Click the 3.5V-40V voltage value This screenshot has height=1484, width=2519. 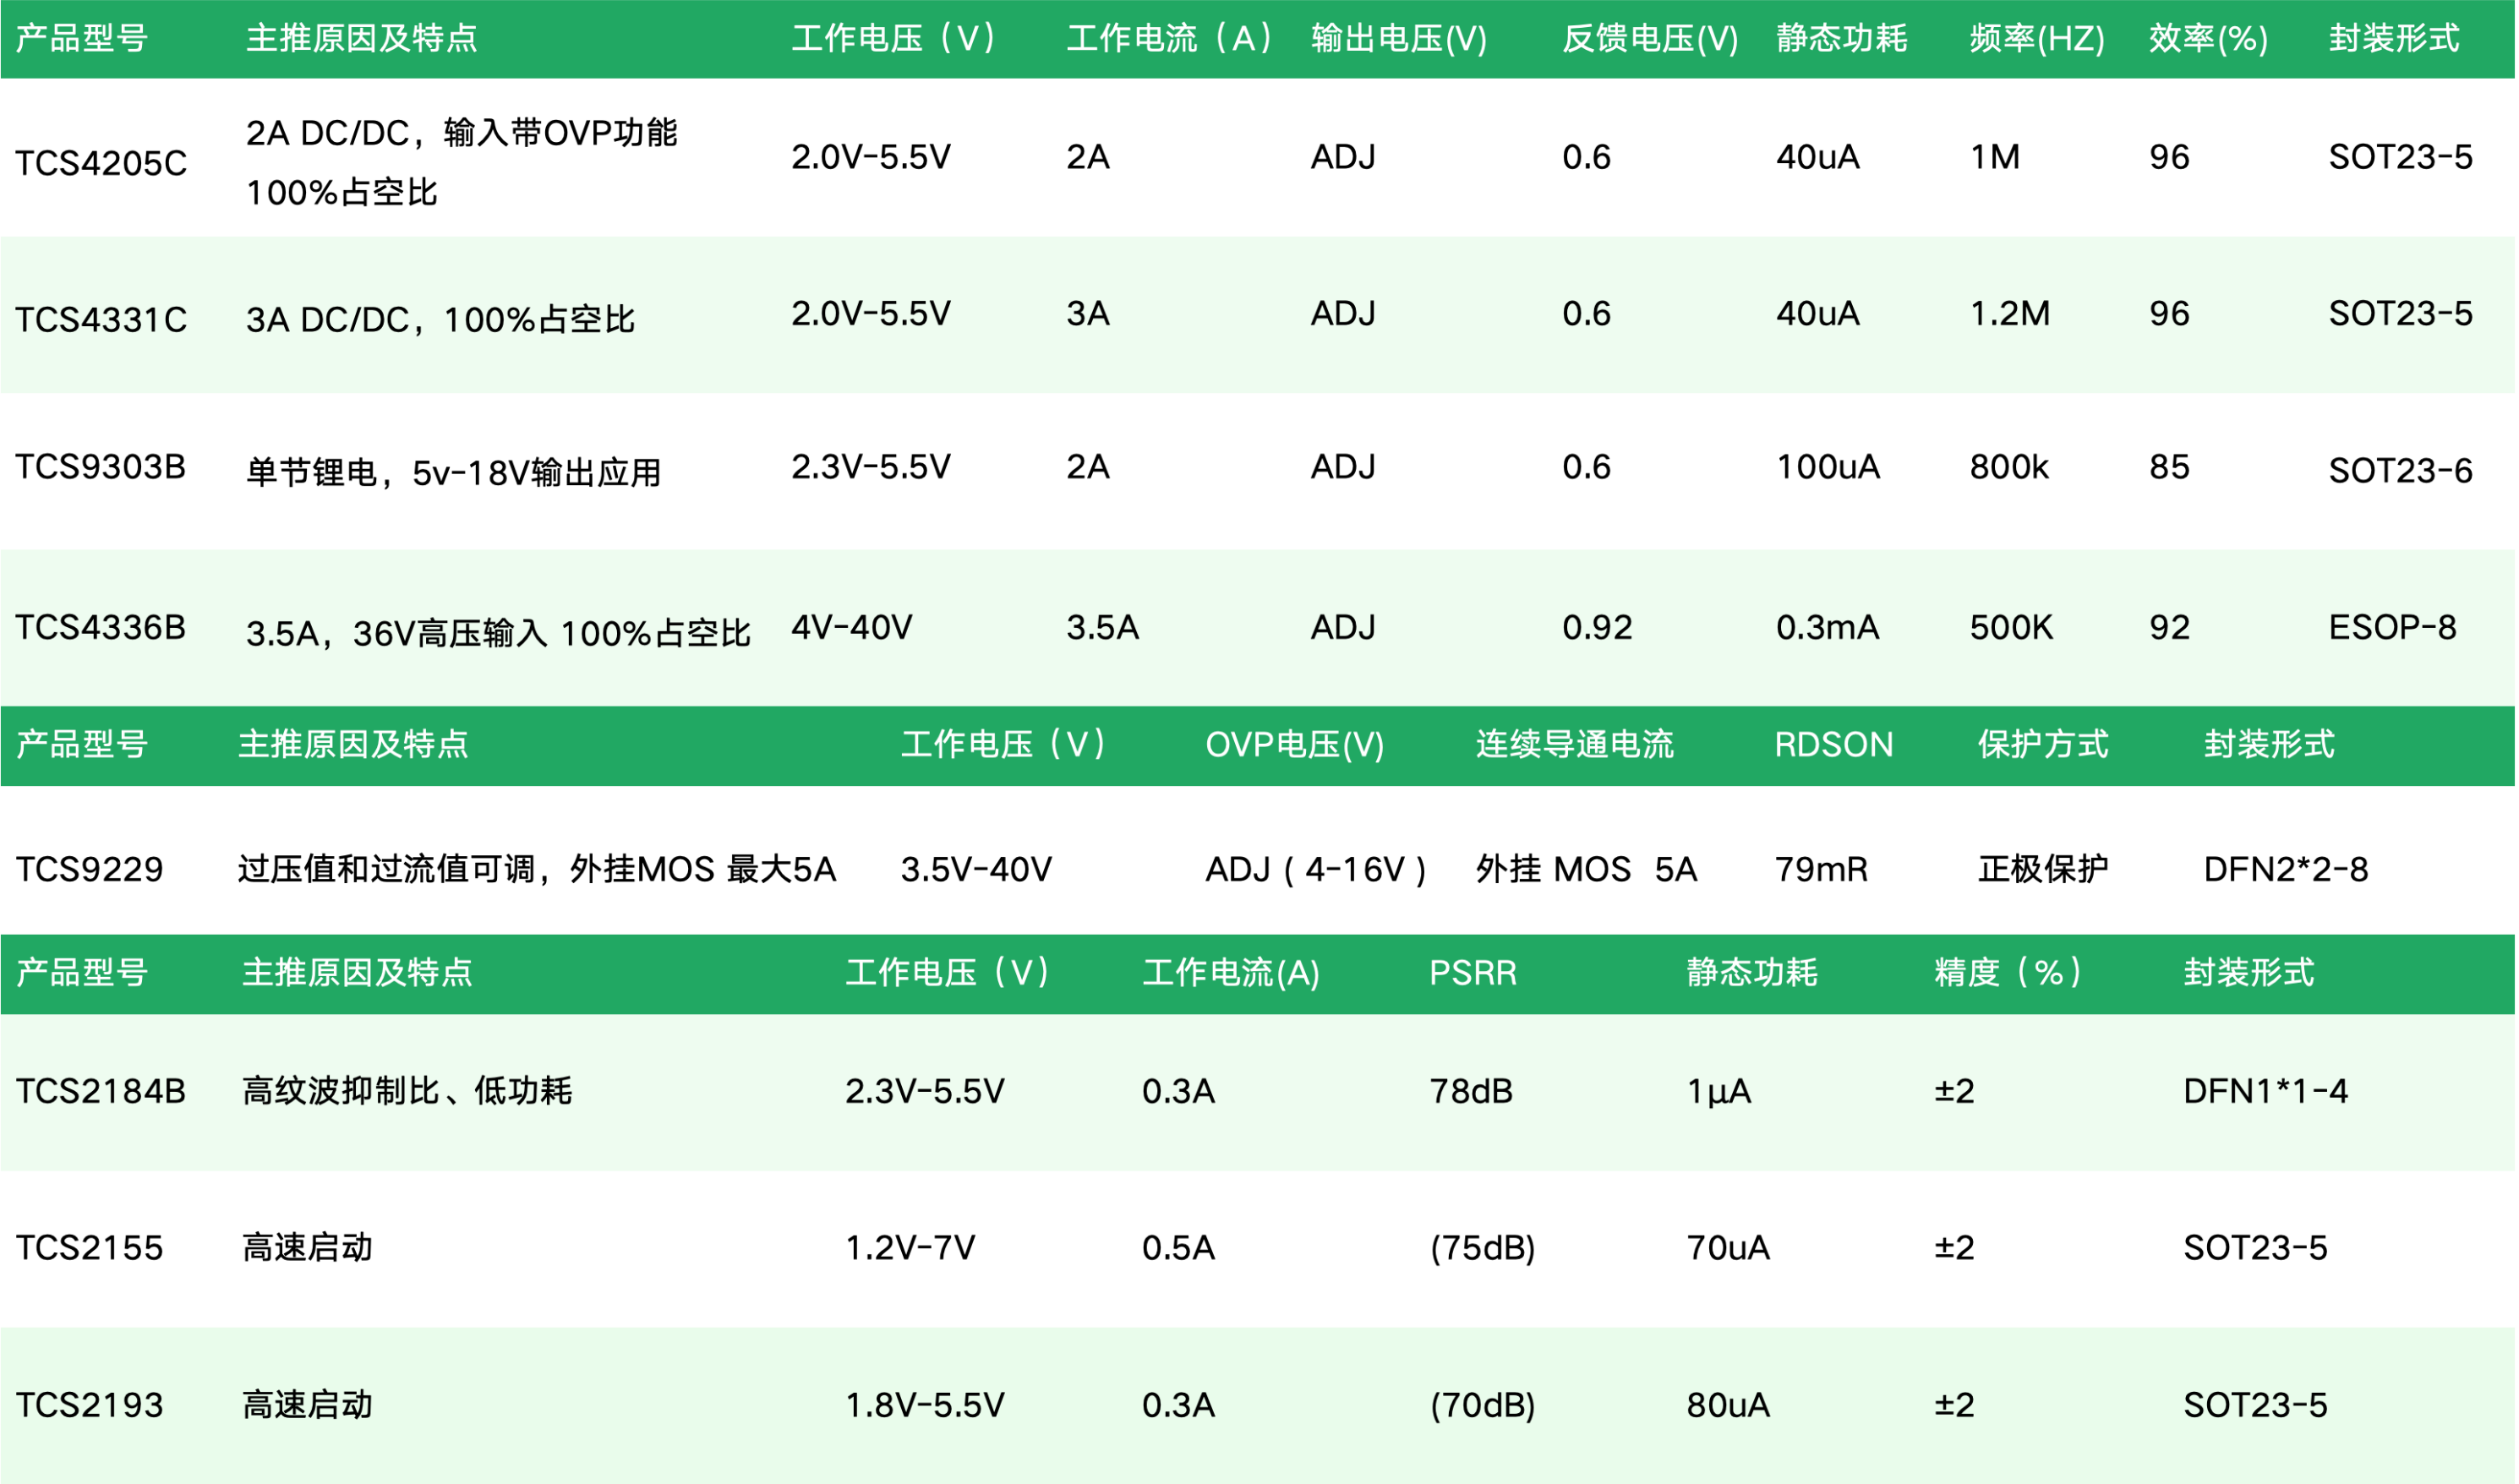[x=976, y=870]
